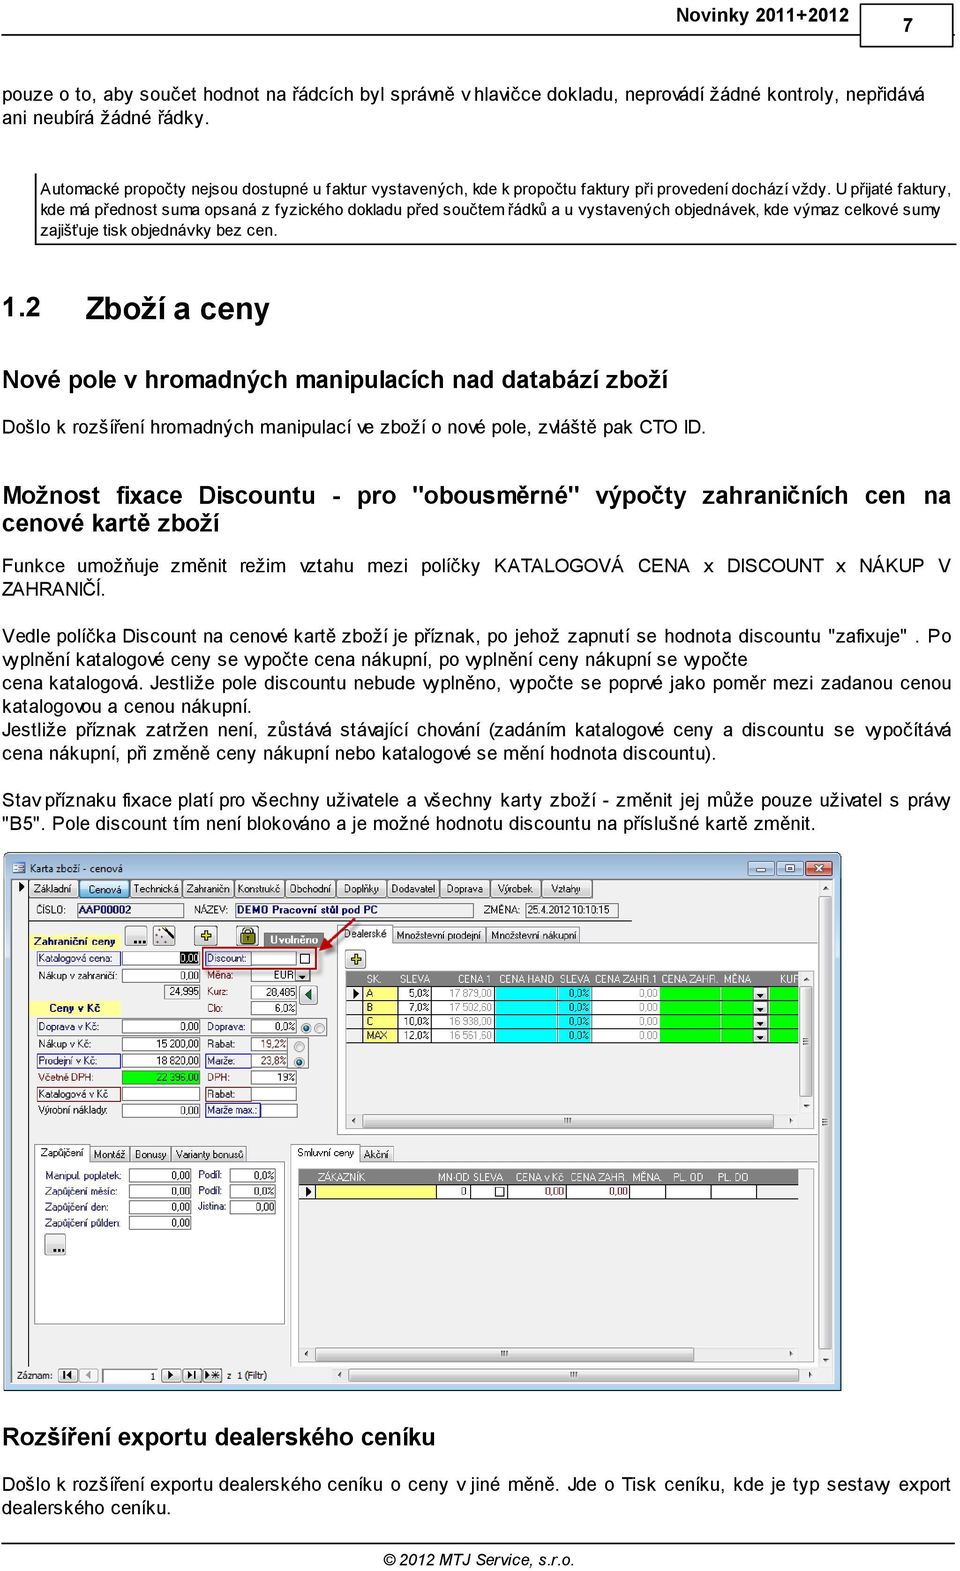Image resolution: width=960 pixels, height=1571 pixels.
Task: Click the padlock icon beside Uvolněno
Action: point(247,936)
